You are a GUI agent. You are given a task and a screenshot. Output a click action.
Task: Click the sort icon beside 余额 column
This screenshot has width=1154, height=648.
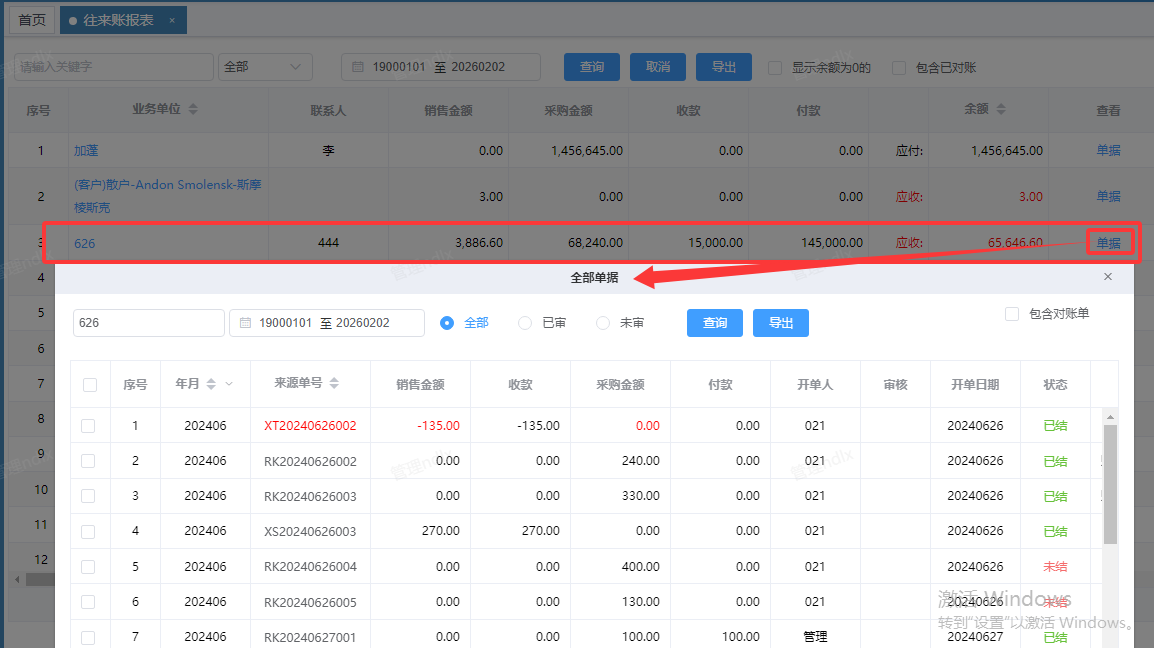pyautogui.click(x=1000, y=109)
